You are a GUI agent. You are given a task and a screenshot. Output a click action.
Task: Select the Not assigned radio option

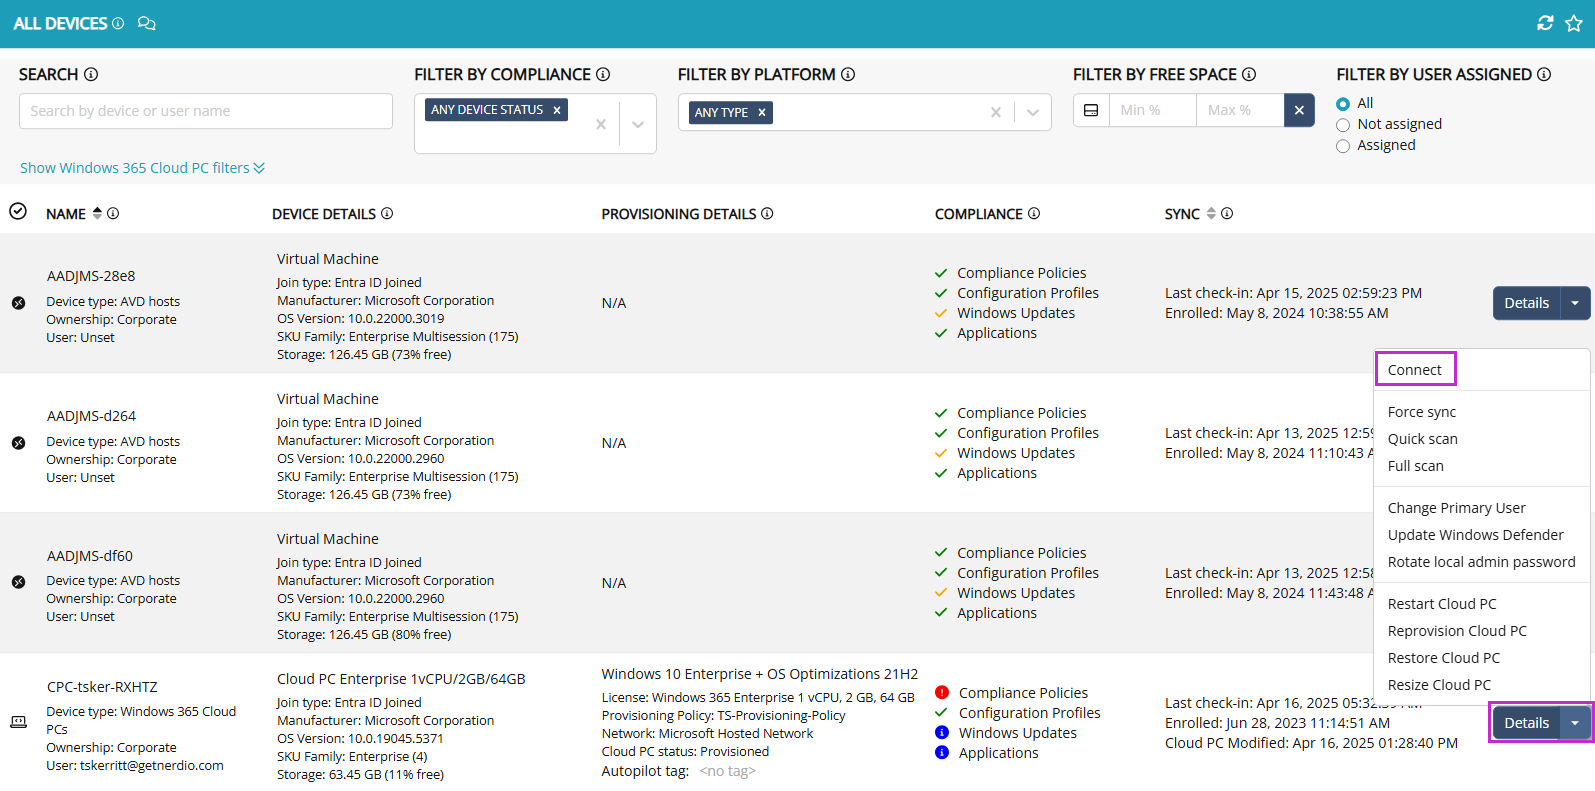[x=1343, y=125]
